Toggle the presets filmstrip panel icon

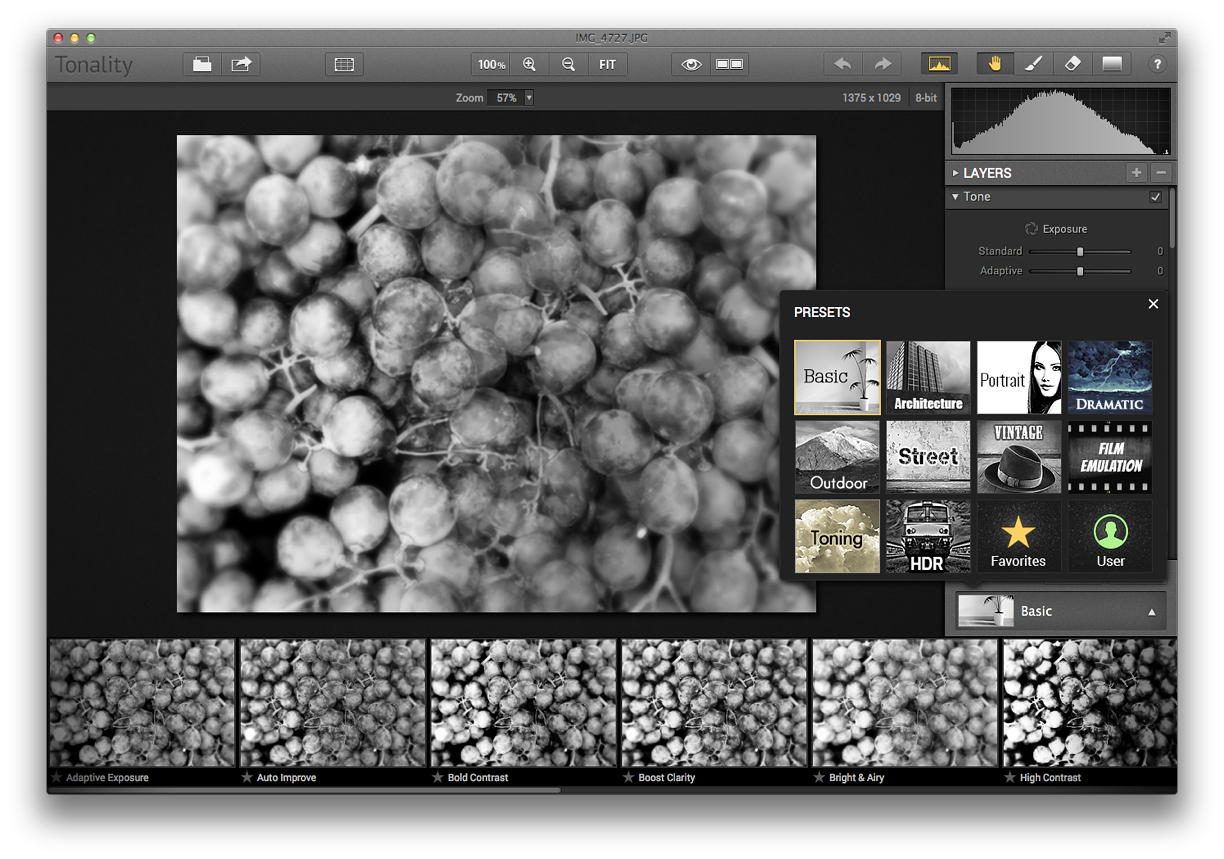[x=344, y=64]
